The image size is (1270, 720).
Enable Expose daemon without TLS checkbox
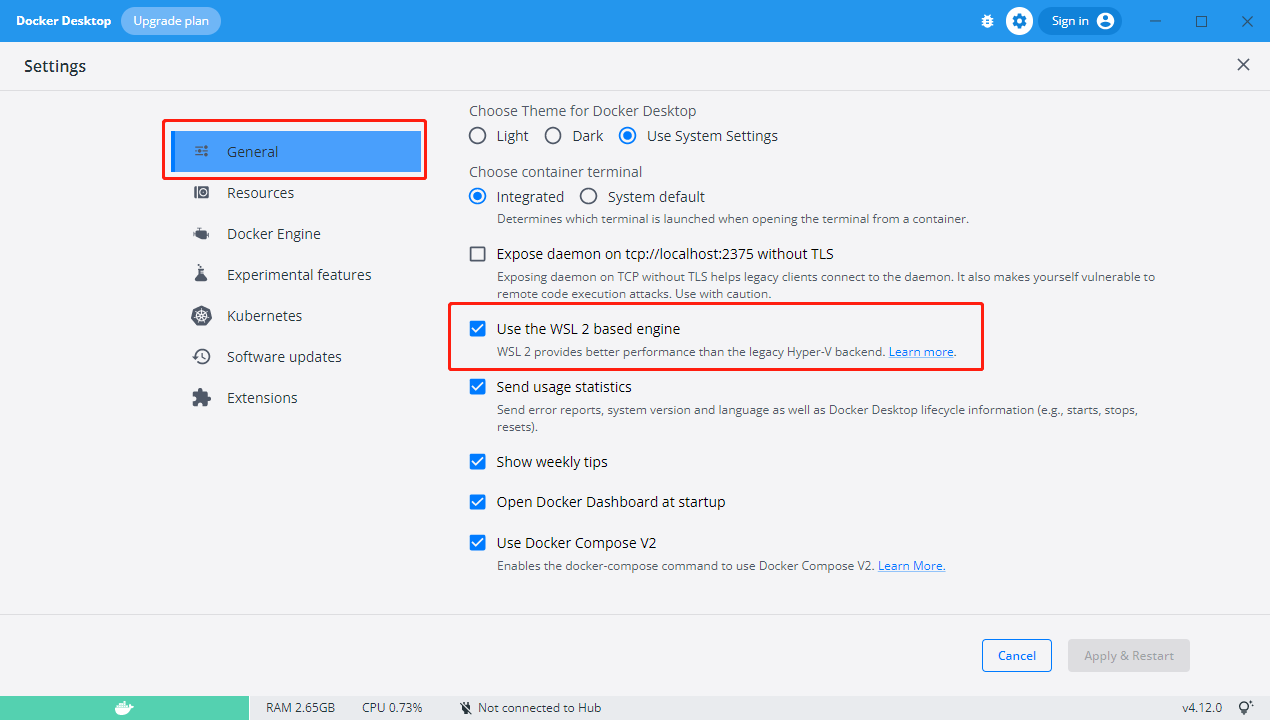(478, 254)
